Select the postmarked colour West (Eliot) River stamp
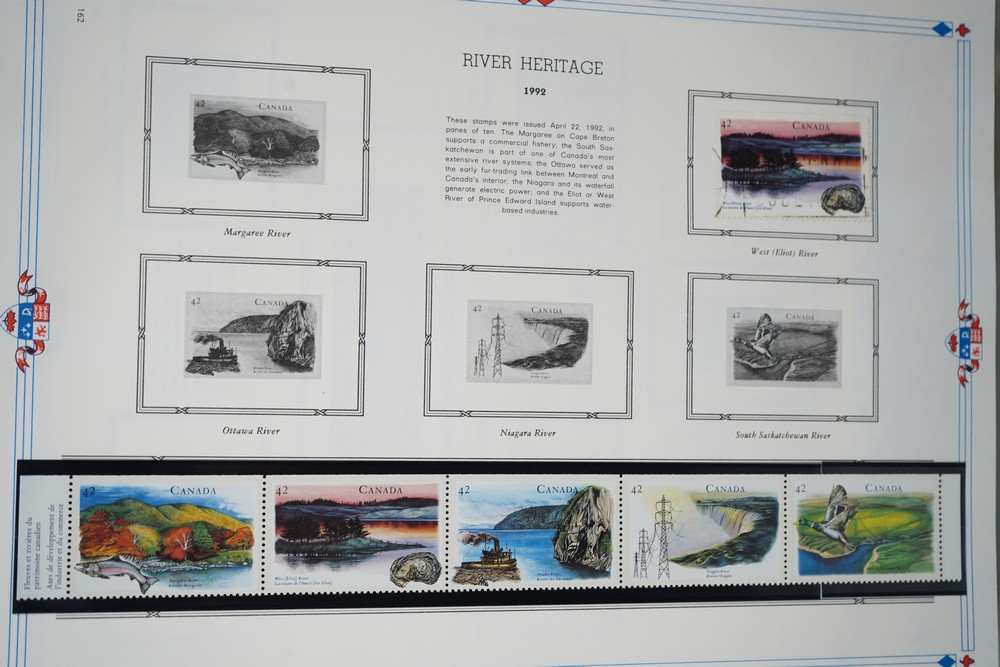 [791, 167]
